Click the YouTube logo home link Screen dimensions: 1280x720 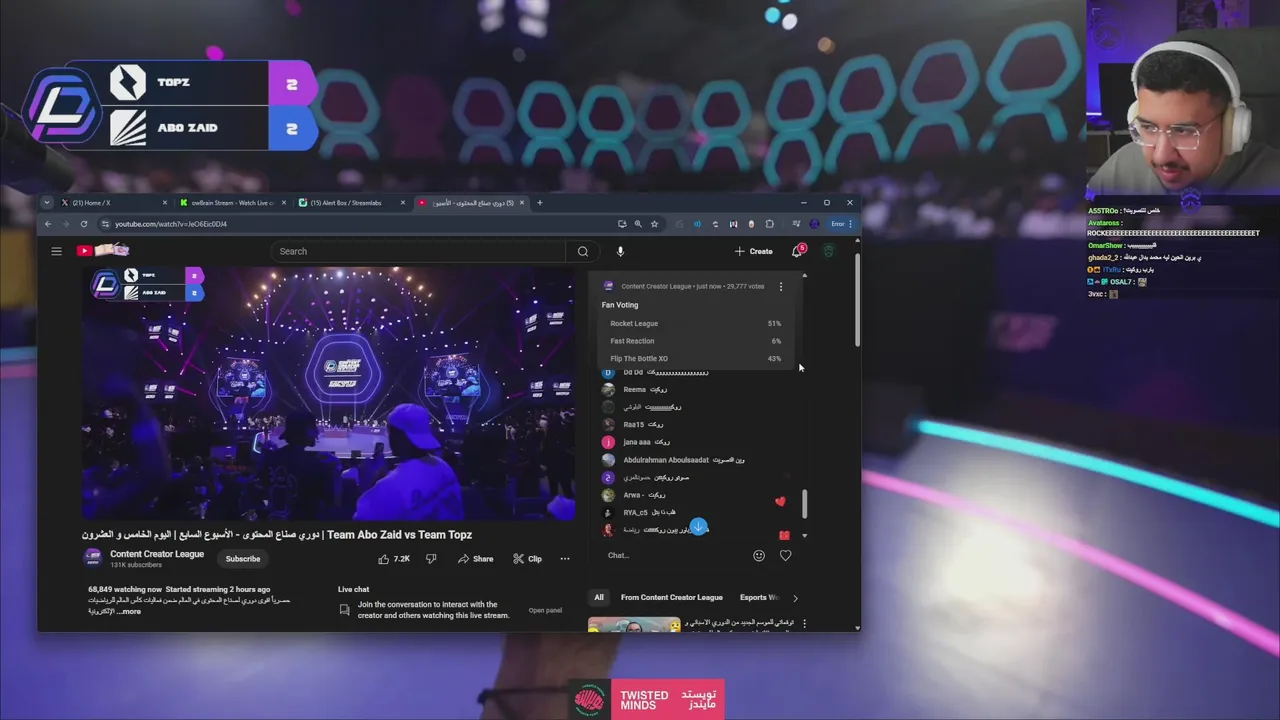click(103, 250)
